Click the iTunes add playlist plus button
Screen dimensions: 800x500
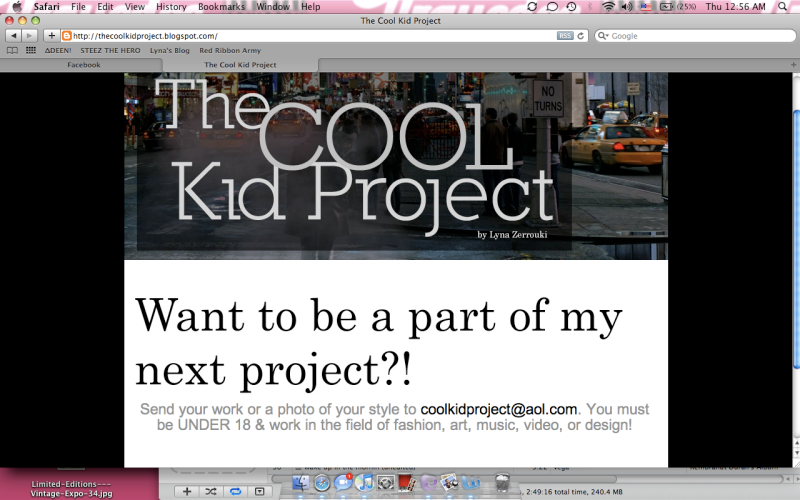coord(187,491)
